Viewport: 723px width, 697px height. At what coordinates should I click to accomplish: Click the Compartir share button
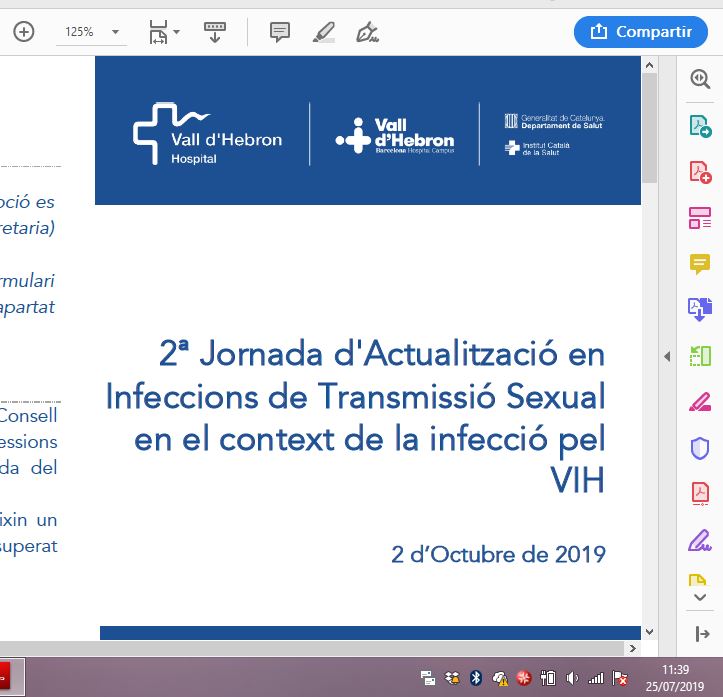tap(640, 32)
